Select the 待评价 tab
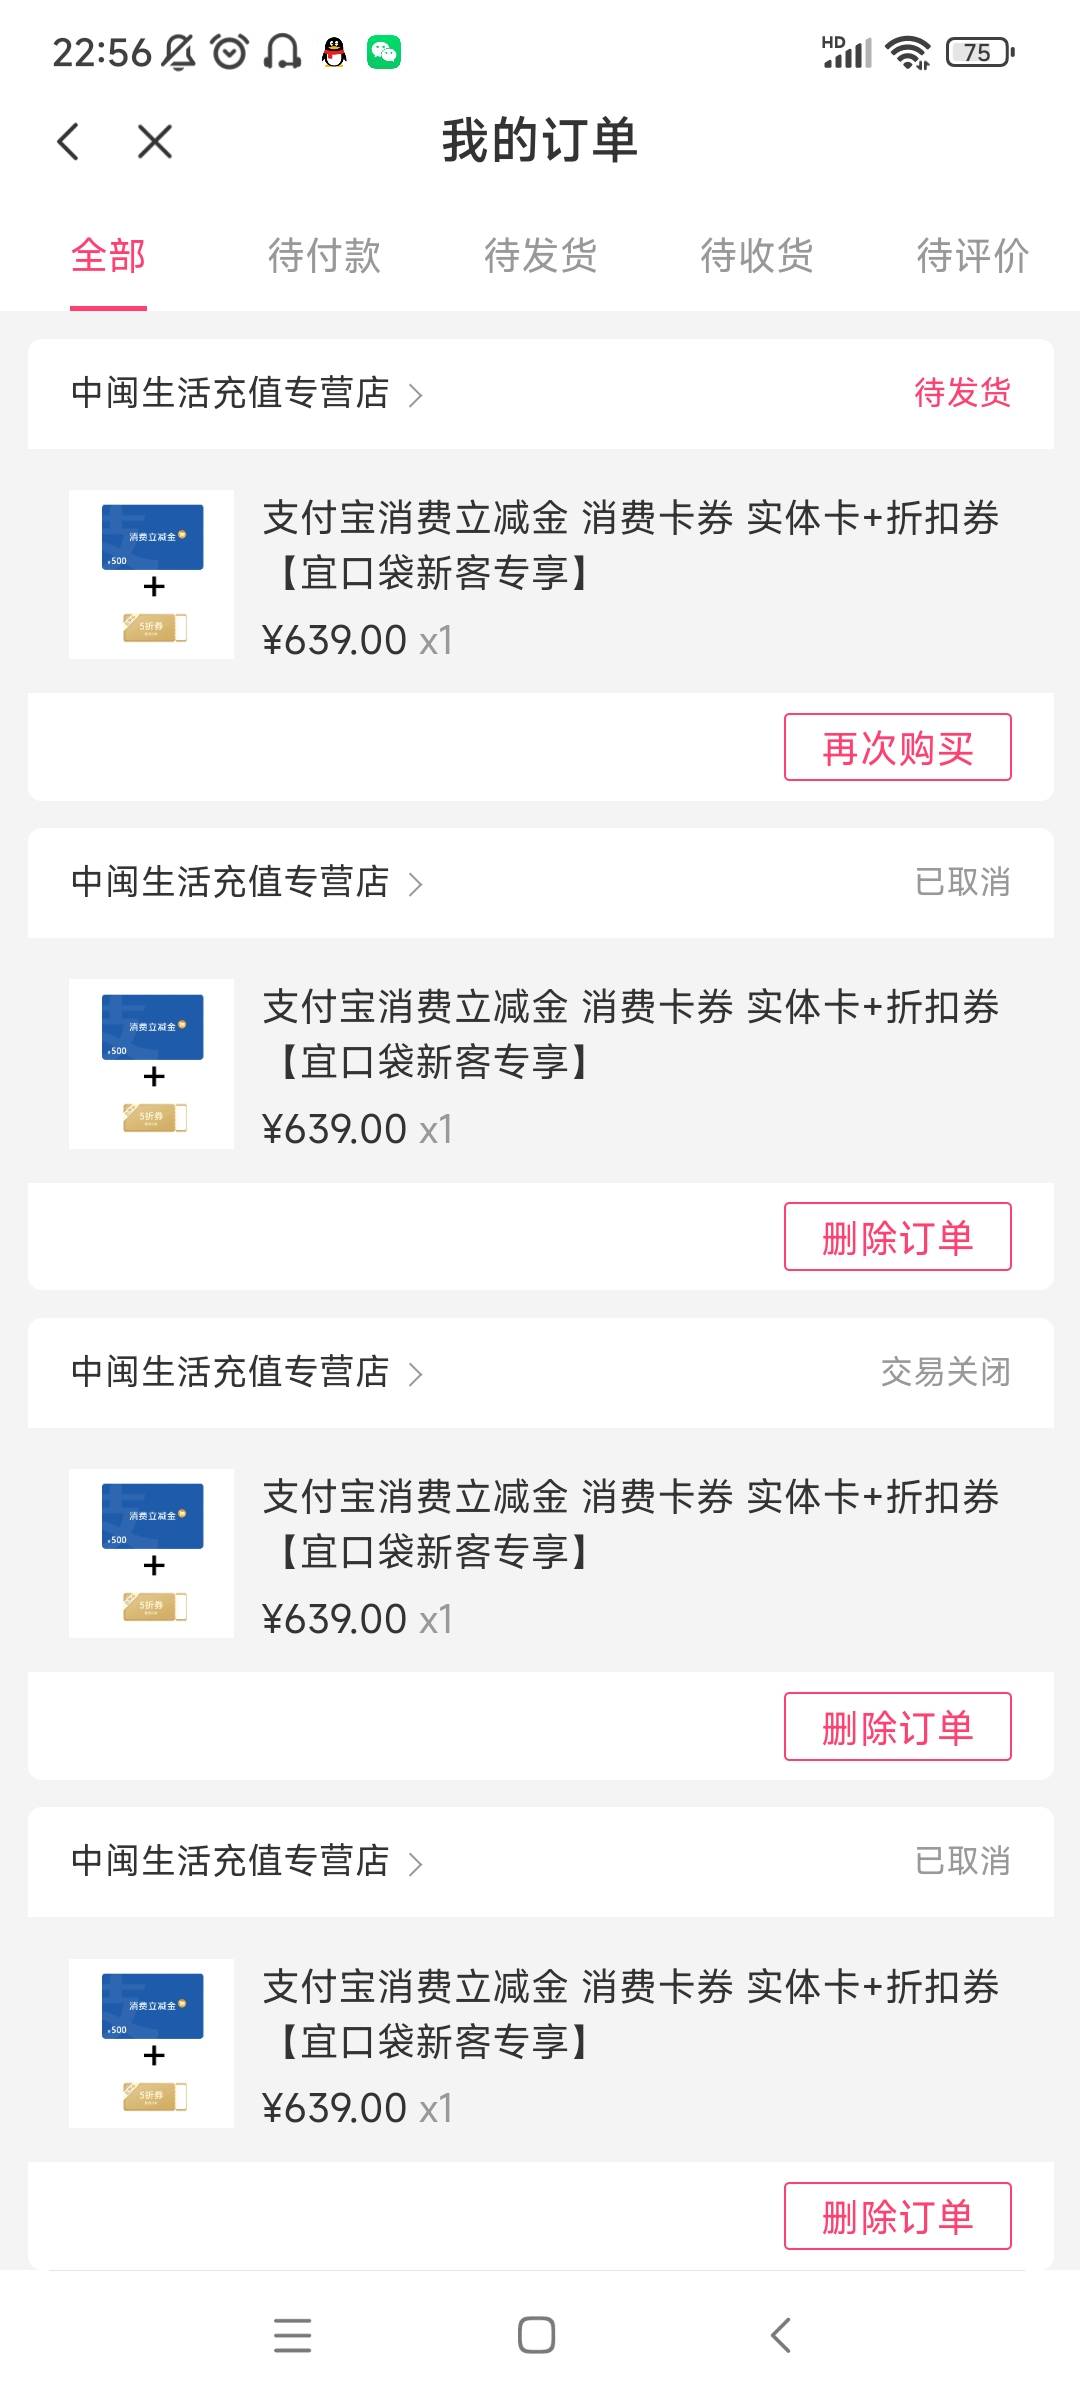Viewport: 1080px width, 2400px height. (x=972, y=256)
